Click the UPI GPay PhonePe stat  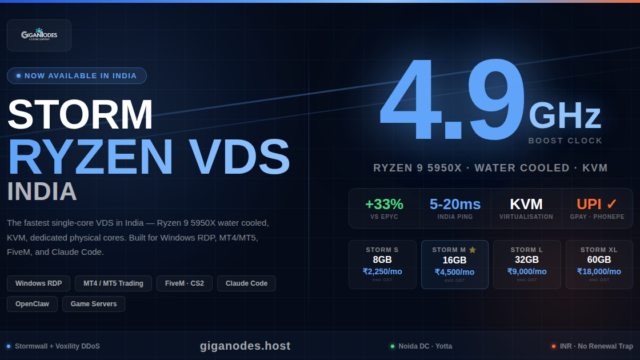click(x=597, y=208)
